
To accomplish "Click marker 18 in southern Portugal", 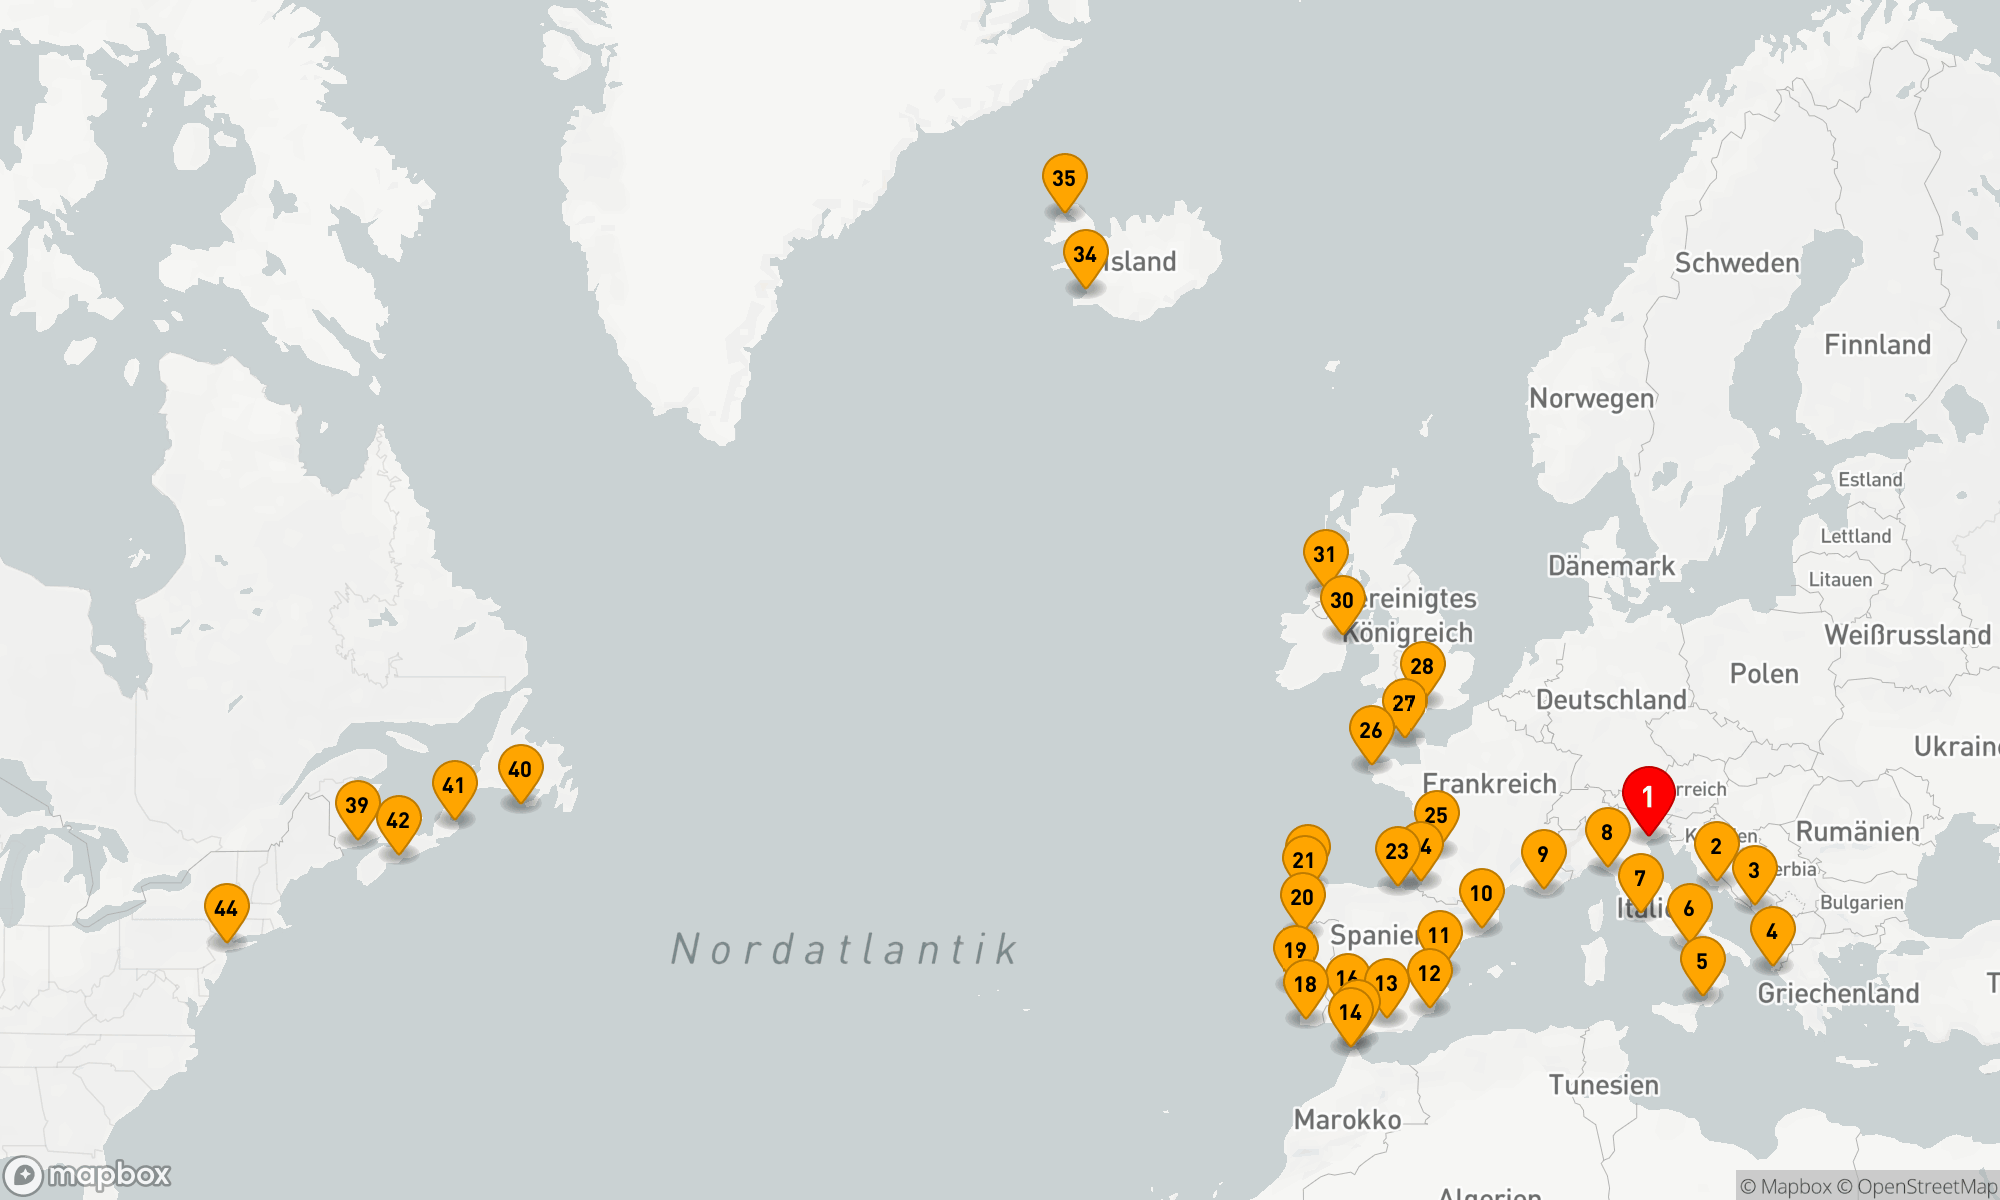I will click(x=1305, y=984).
